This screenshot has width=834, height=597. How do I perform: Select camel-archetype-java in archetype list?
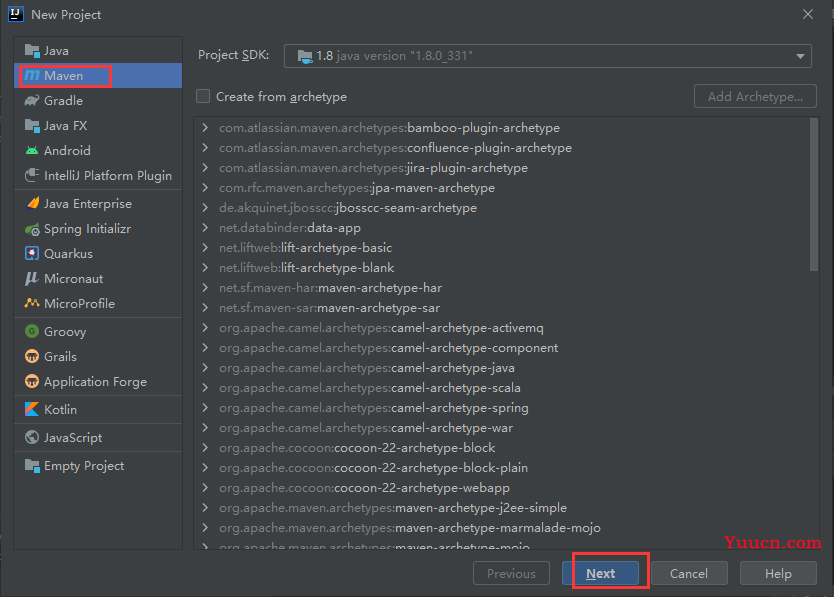(x=367, y=368)
